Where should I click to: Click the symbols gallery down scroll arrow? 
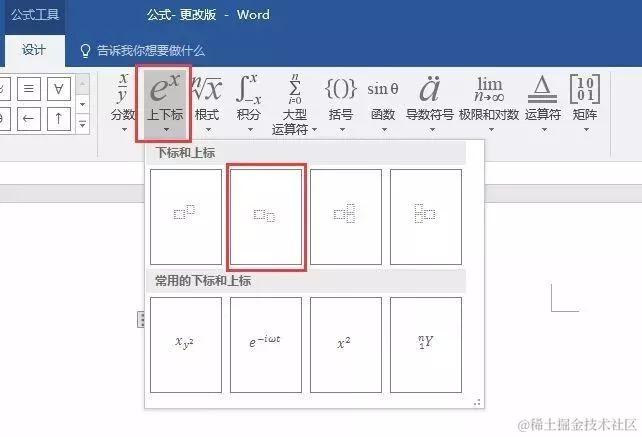(x=82, y=105)
